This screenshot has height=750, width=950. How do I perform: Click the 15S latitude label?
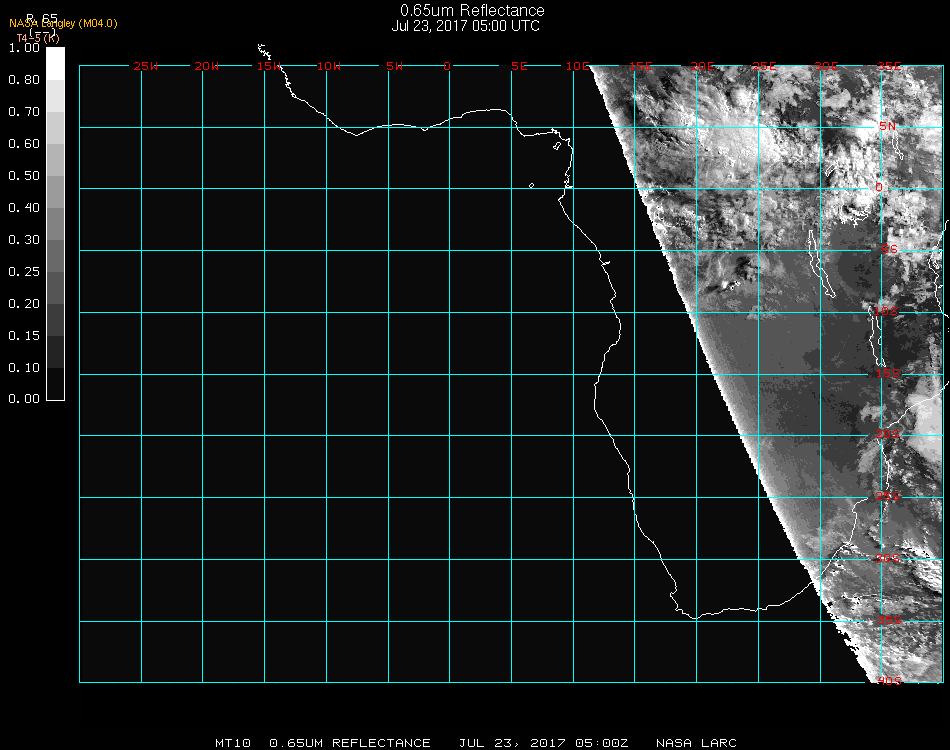tap(888, 373)
